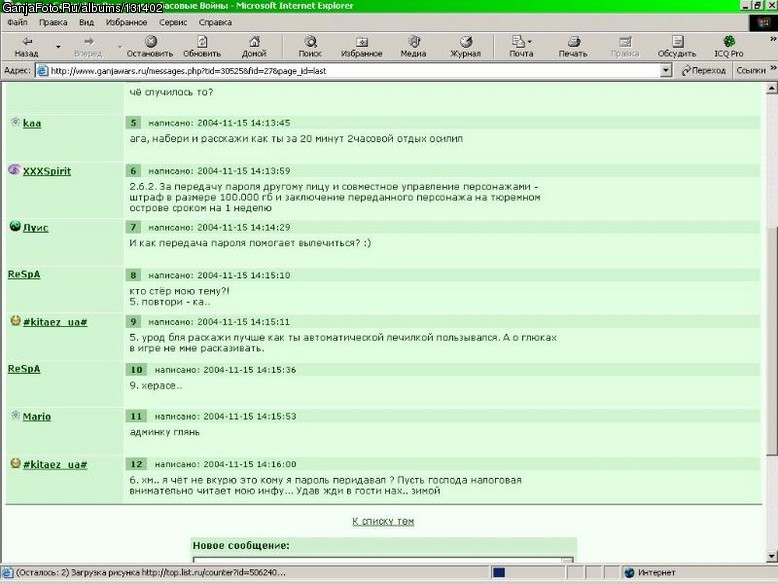778x584 pixels.
Task: Click the icon next to kaa
Action: 15,122
